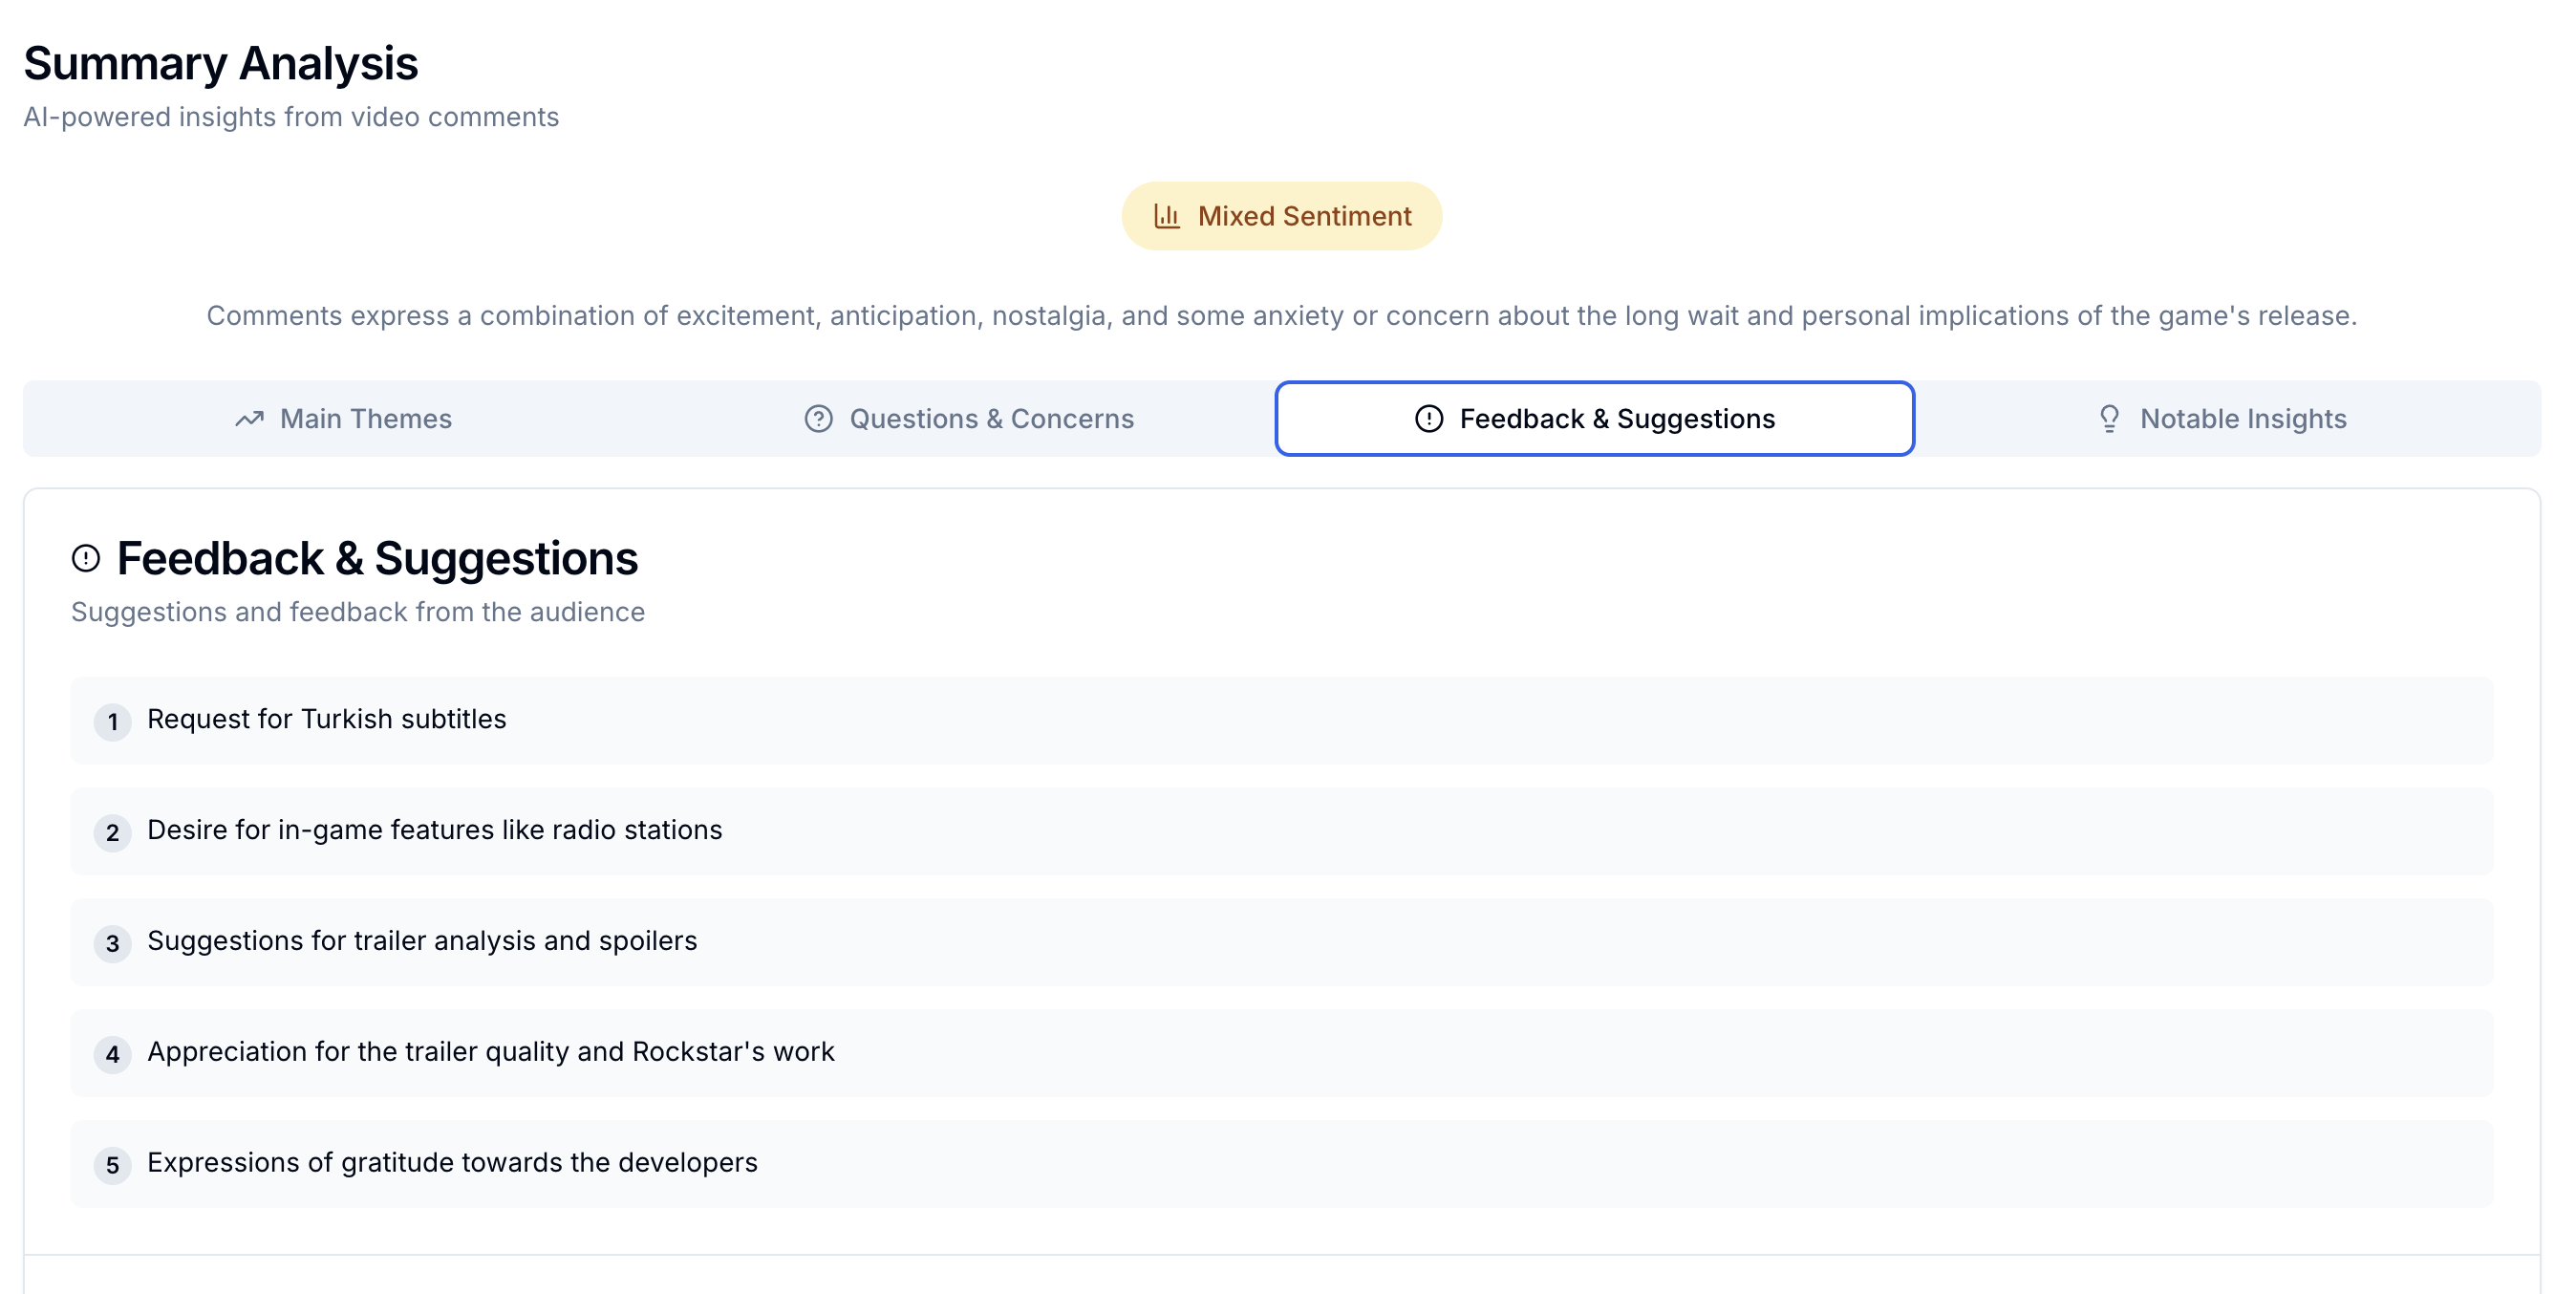Click the Summary Analysis page heading
The width and height of the screenshot is (2576, 1294).
coord(221,64)
